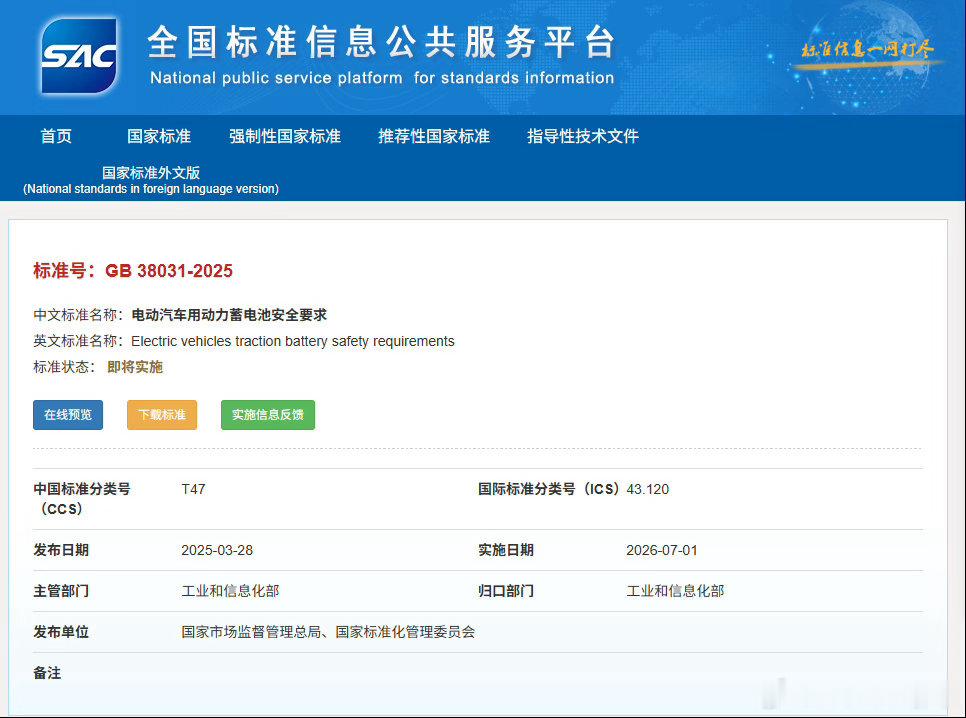Click the 下载标准 download standard button

(x=162, y=415)
